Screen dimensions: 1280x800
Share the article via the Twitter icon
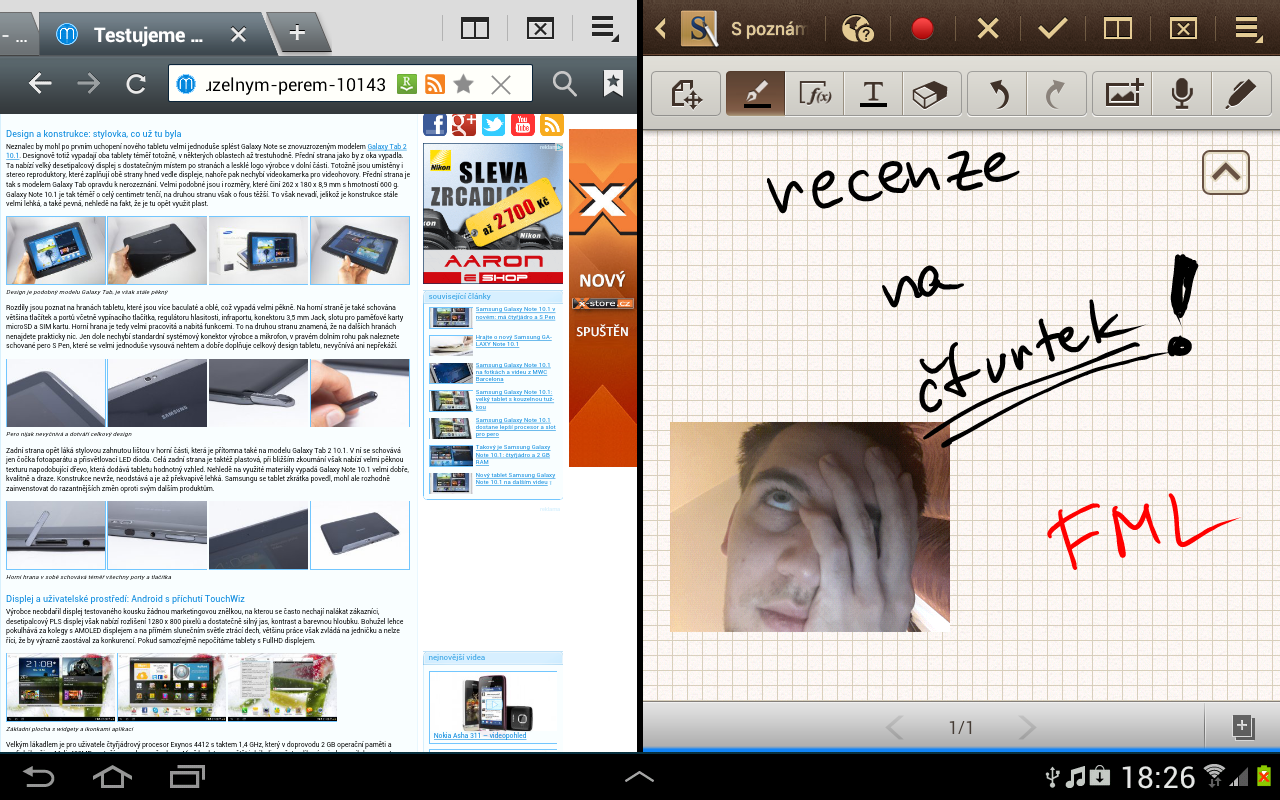(492, 124)
